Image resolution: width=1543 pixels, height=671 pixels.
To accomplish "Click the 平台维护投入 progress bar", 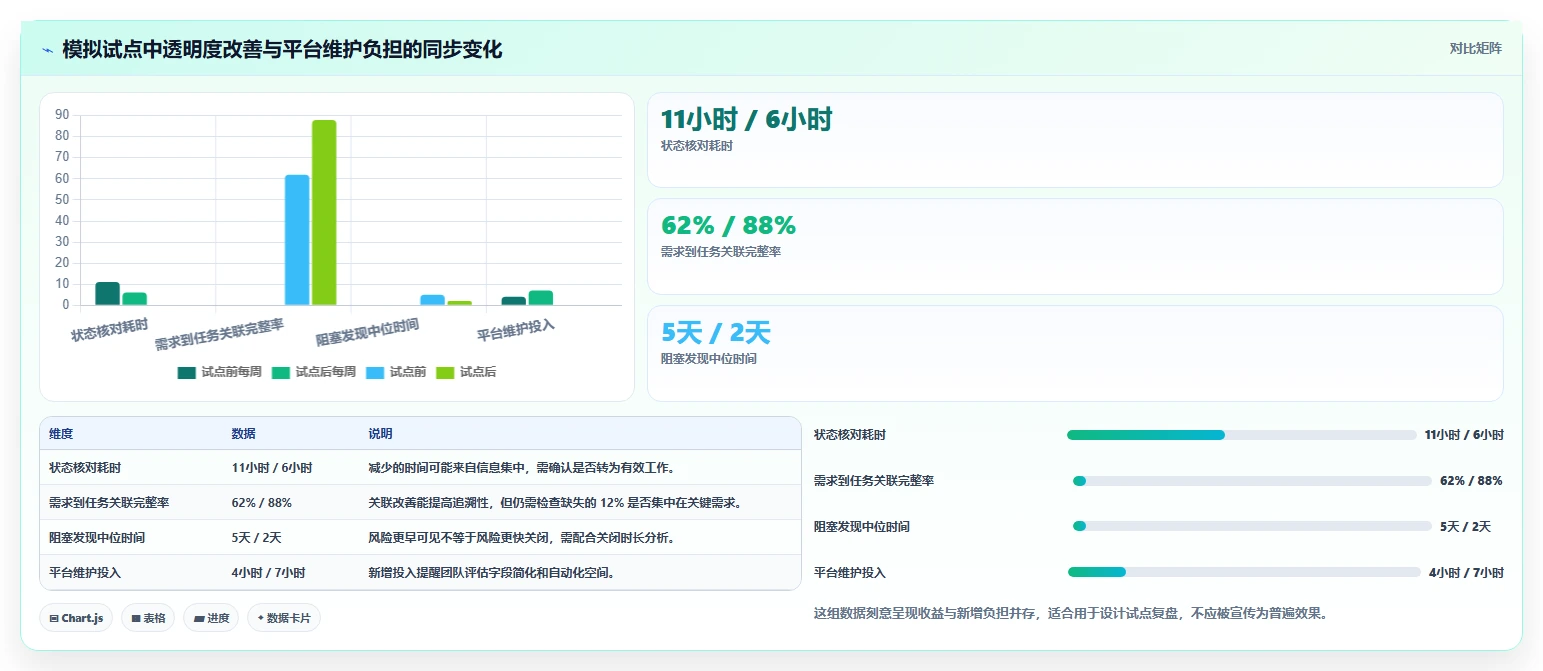I will tap(1244, 572).
